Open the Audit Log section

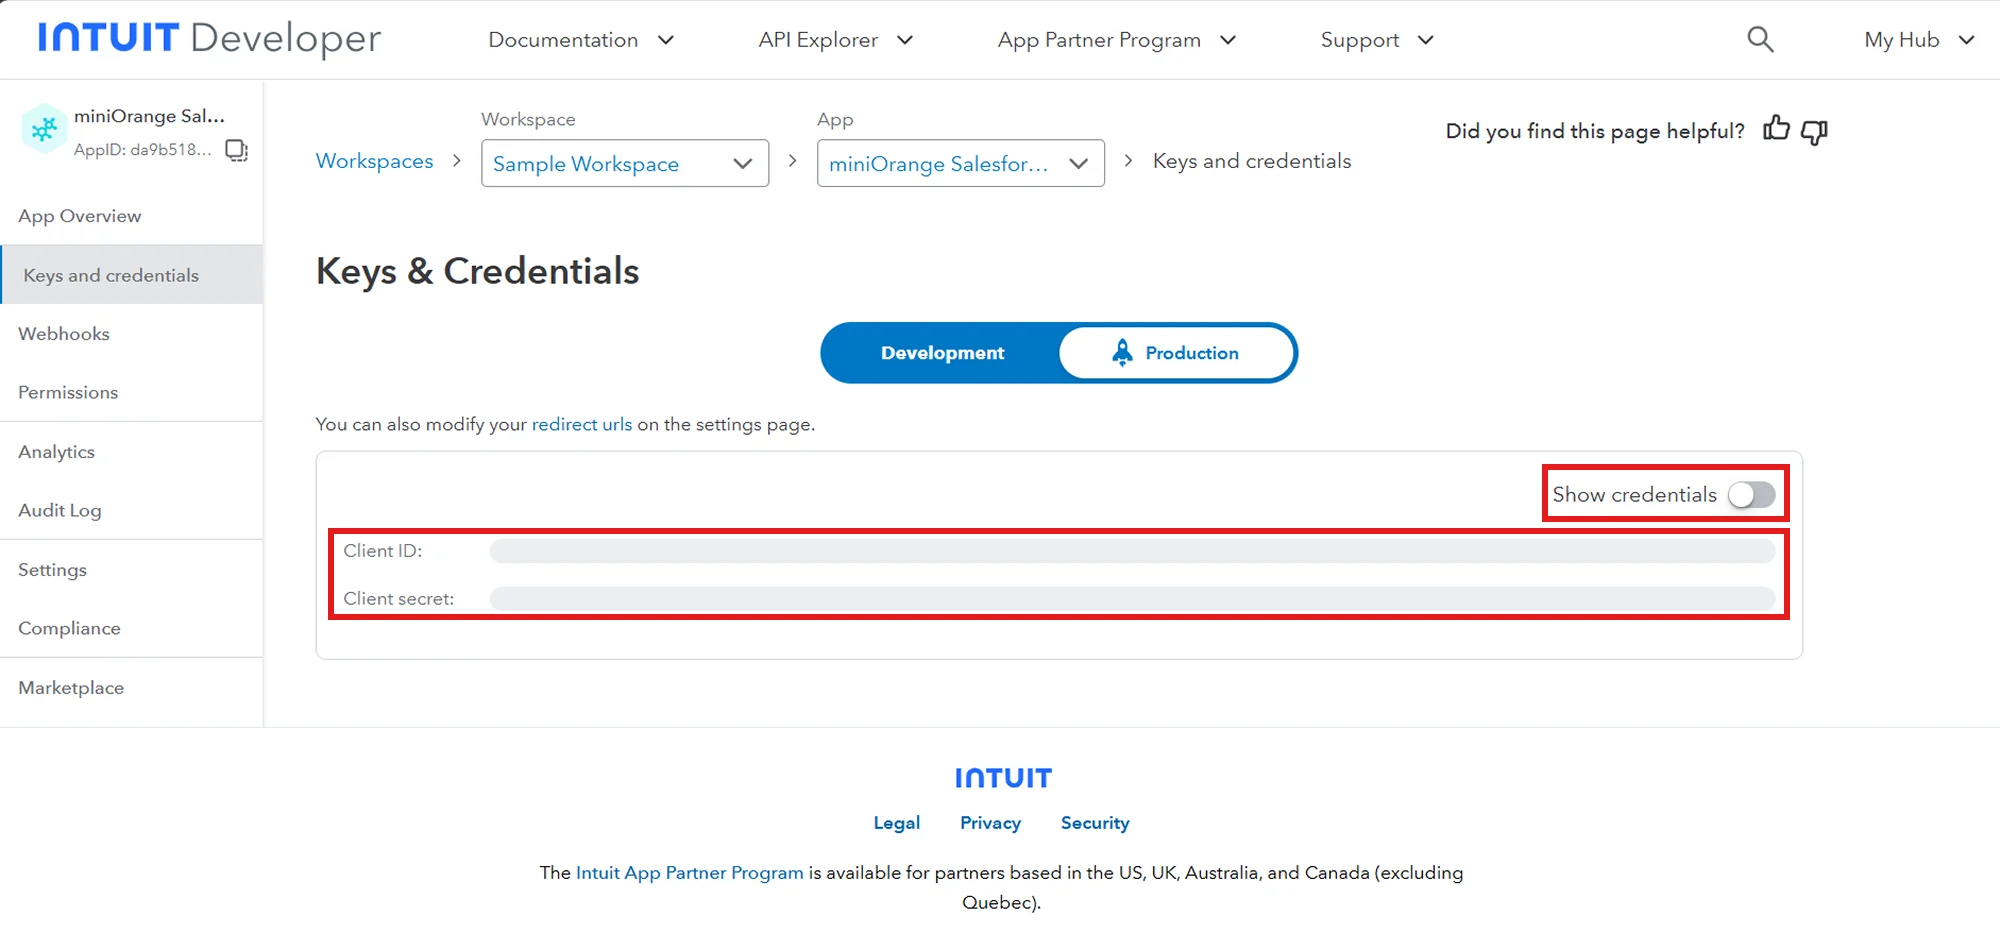pos(59,510)
